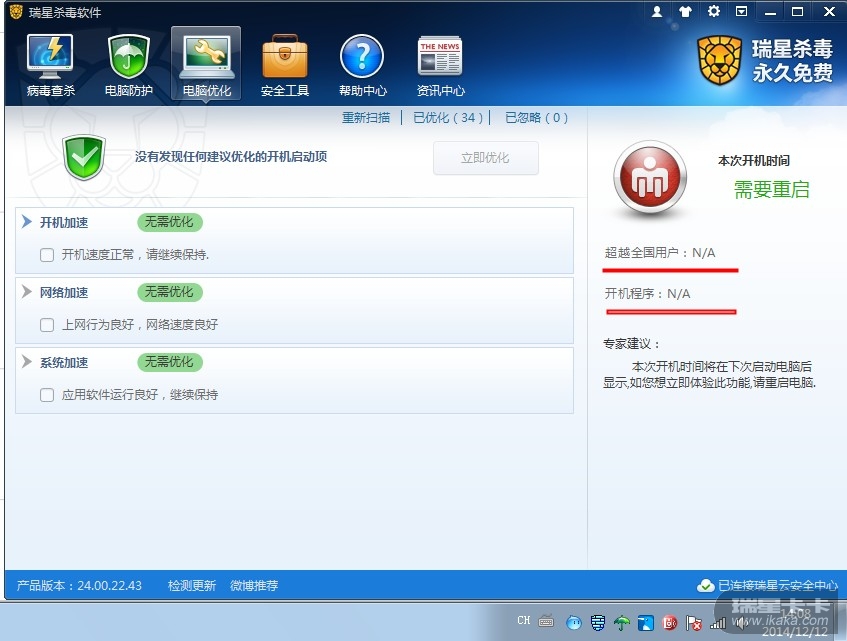Tick the 开机速度正常 checkbox
847x641 pixels.
tap(47, 255)
